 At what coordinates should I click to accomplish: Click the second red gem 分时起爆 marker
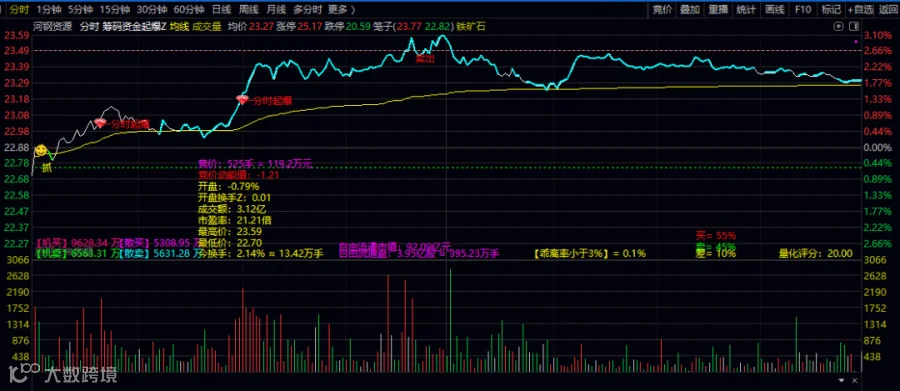point(243,100)
